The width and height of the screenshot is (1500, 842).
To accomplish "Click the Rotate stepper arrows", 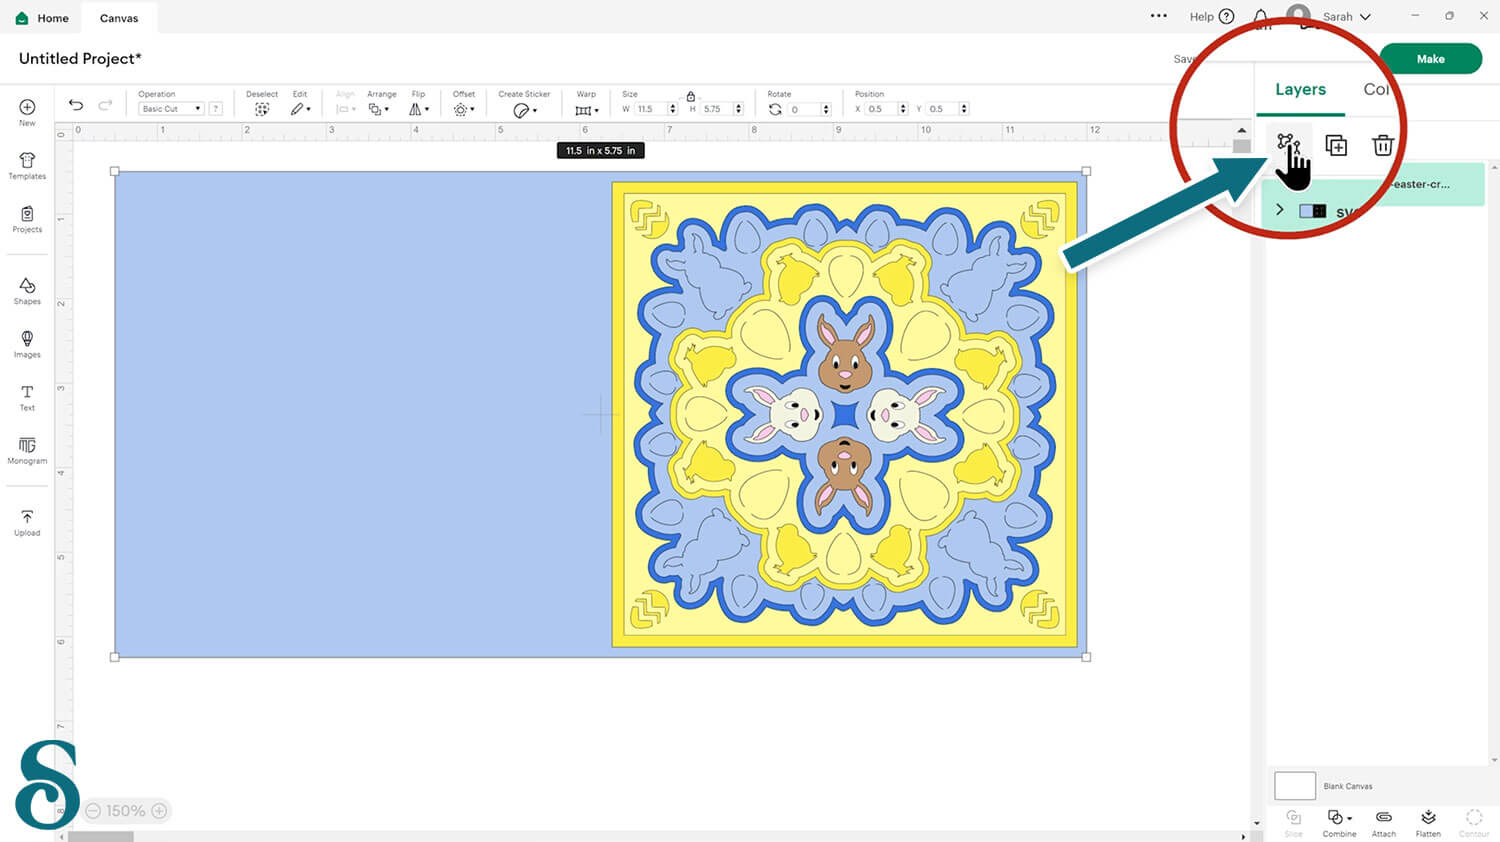I will [x=826, y=109].
